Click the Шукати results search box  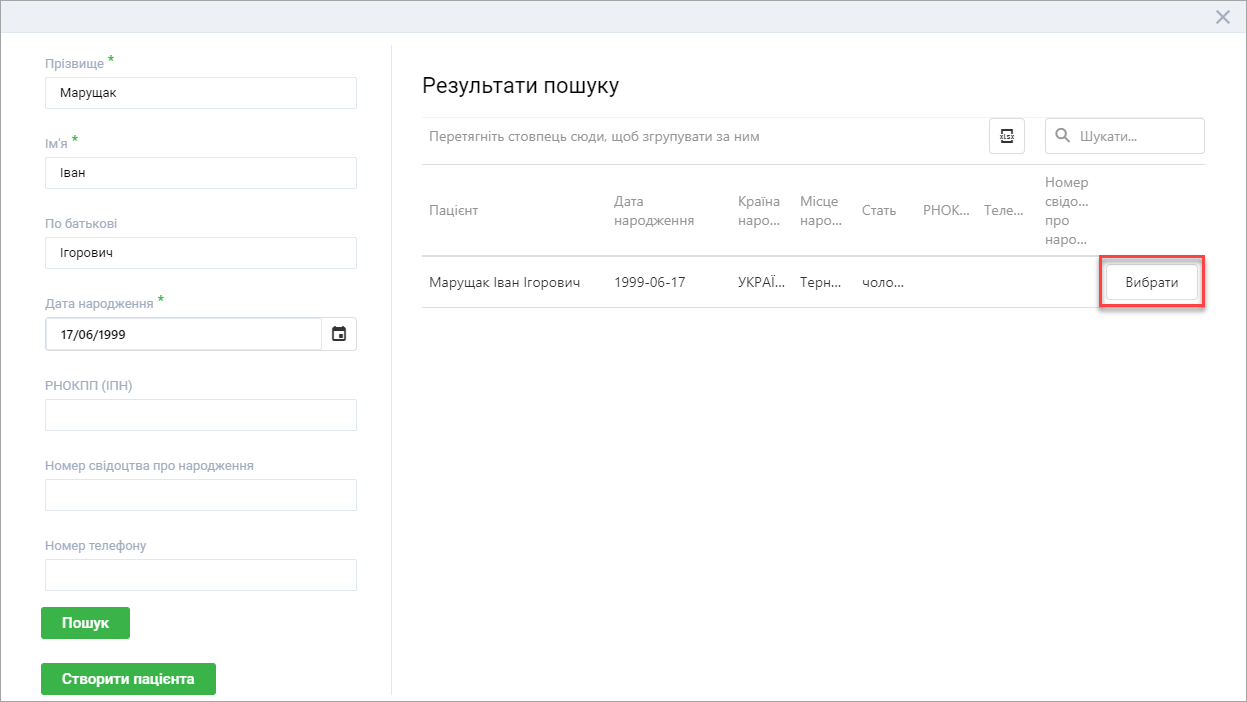coord(1125,136)
